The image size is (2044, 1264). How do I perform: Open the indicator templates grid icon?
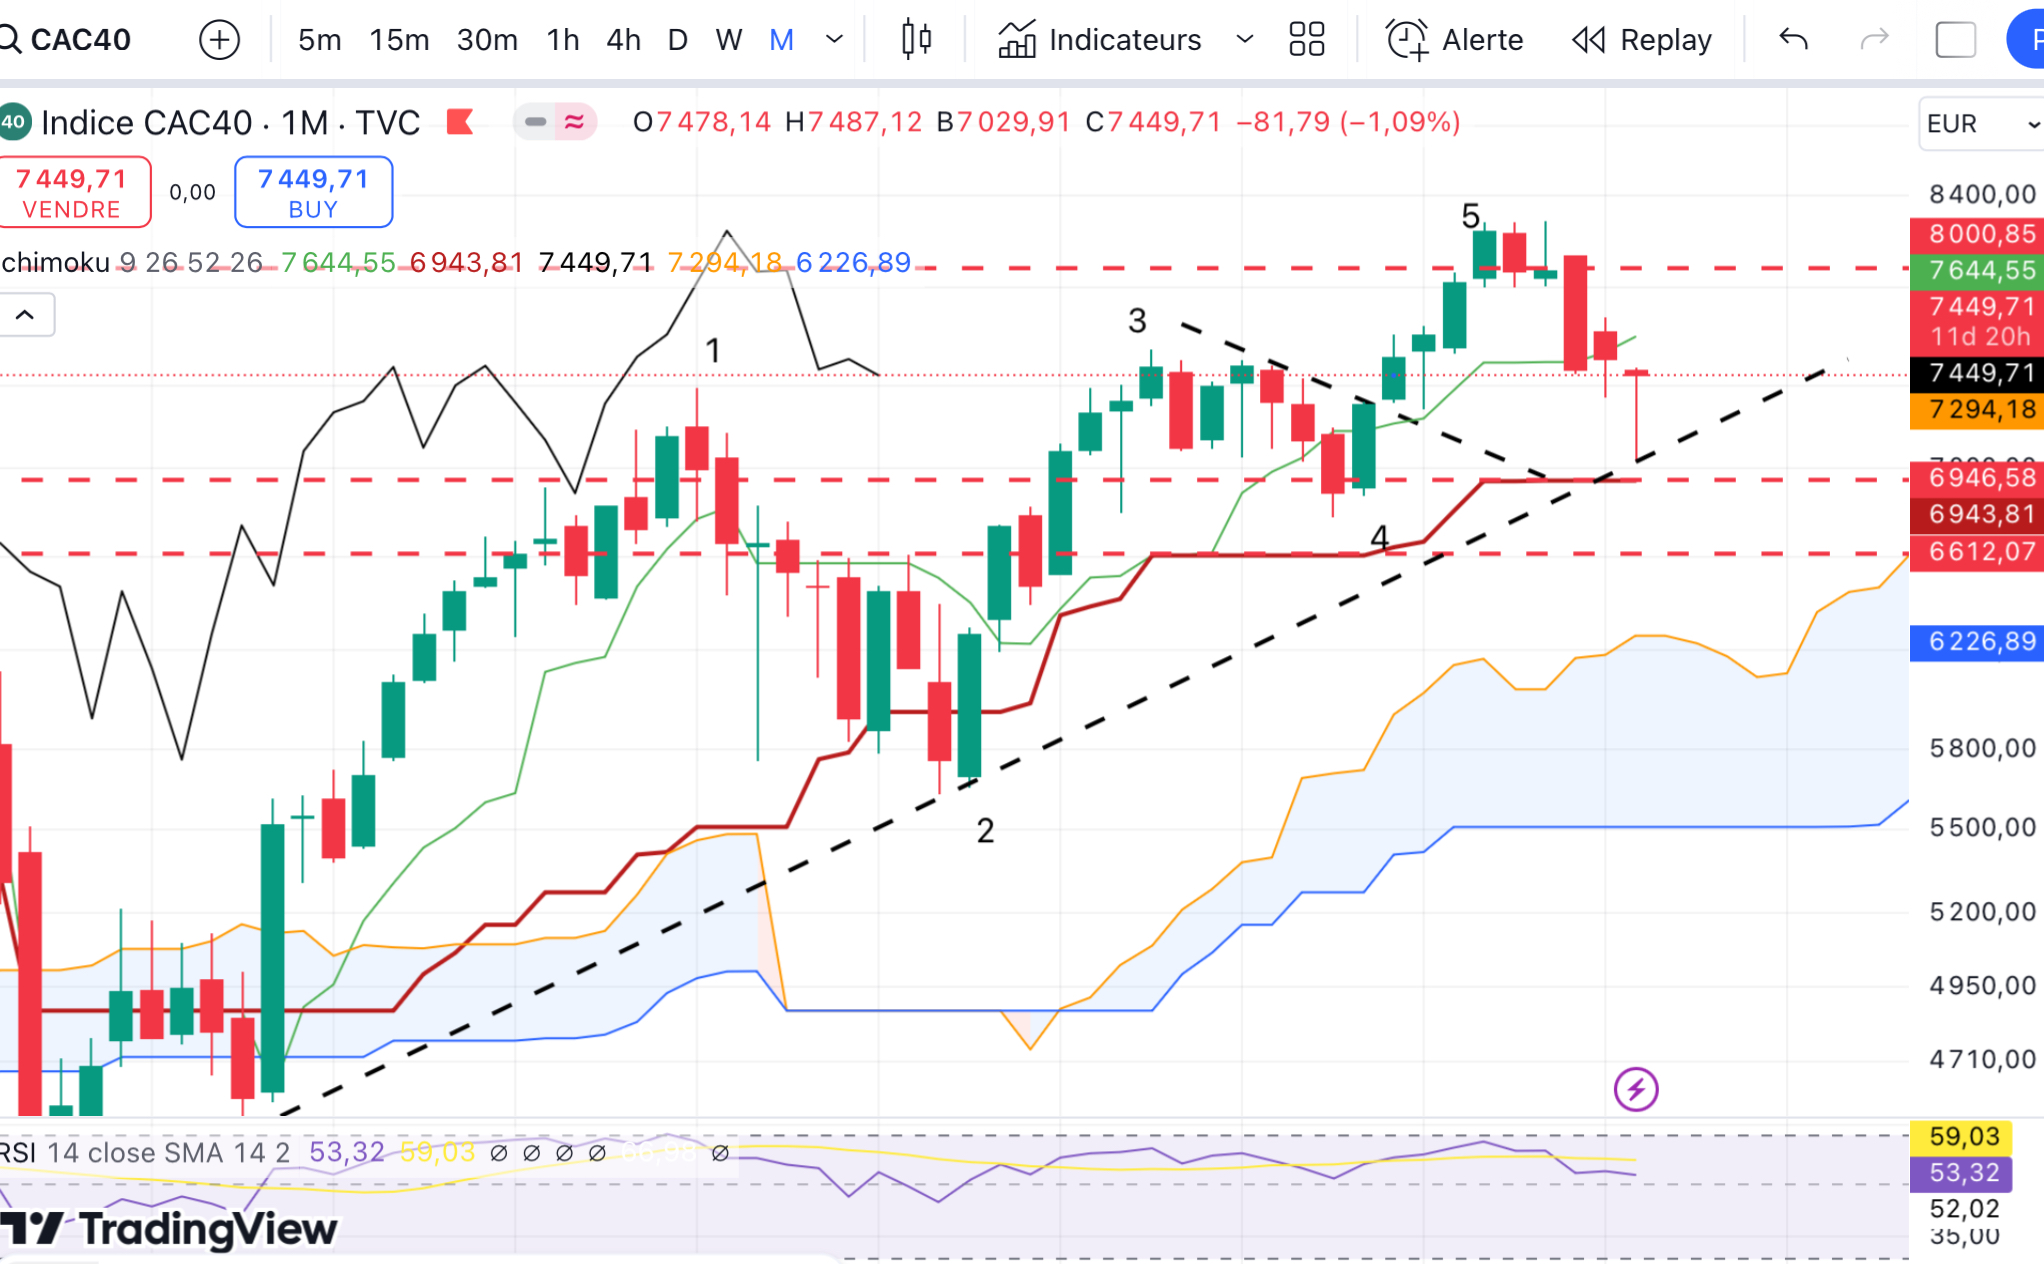pos(1306,40)
